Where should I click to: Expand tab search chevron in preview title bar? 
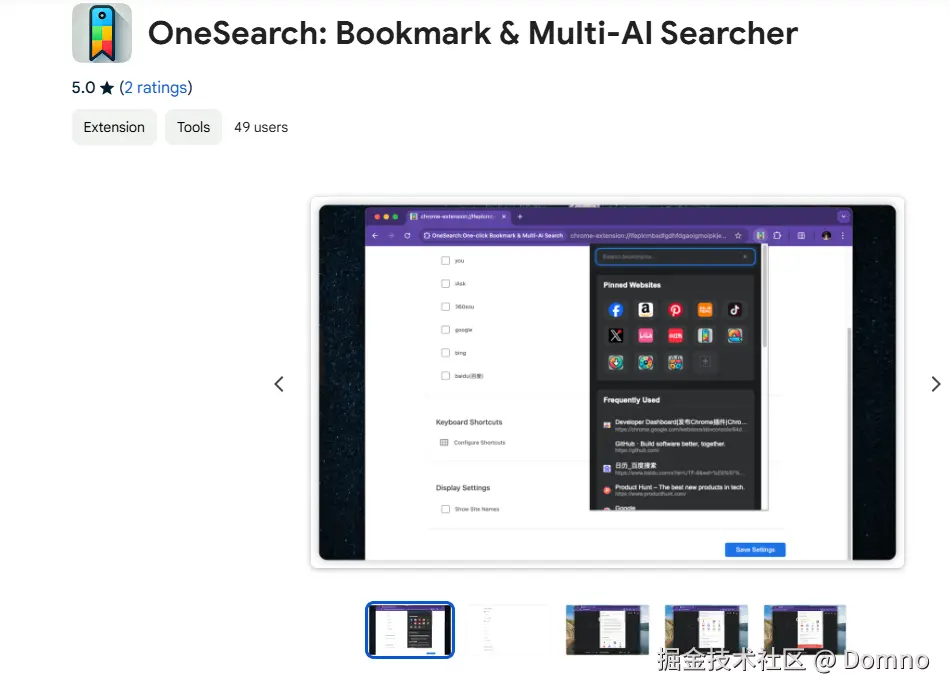click(x=843, y=216)
